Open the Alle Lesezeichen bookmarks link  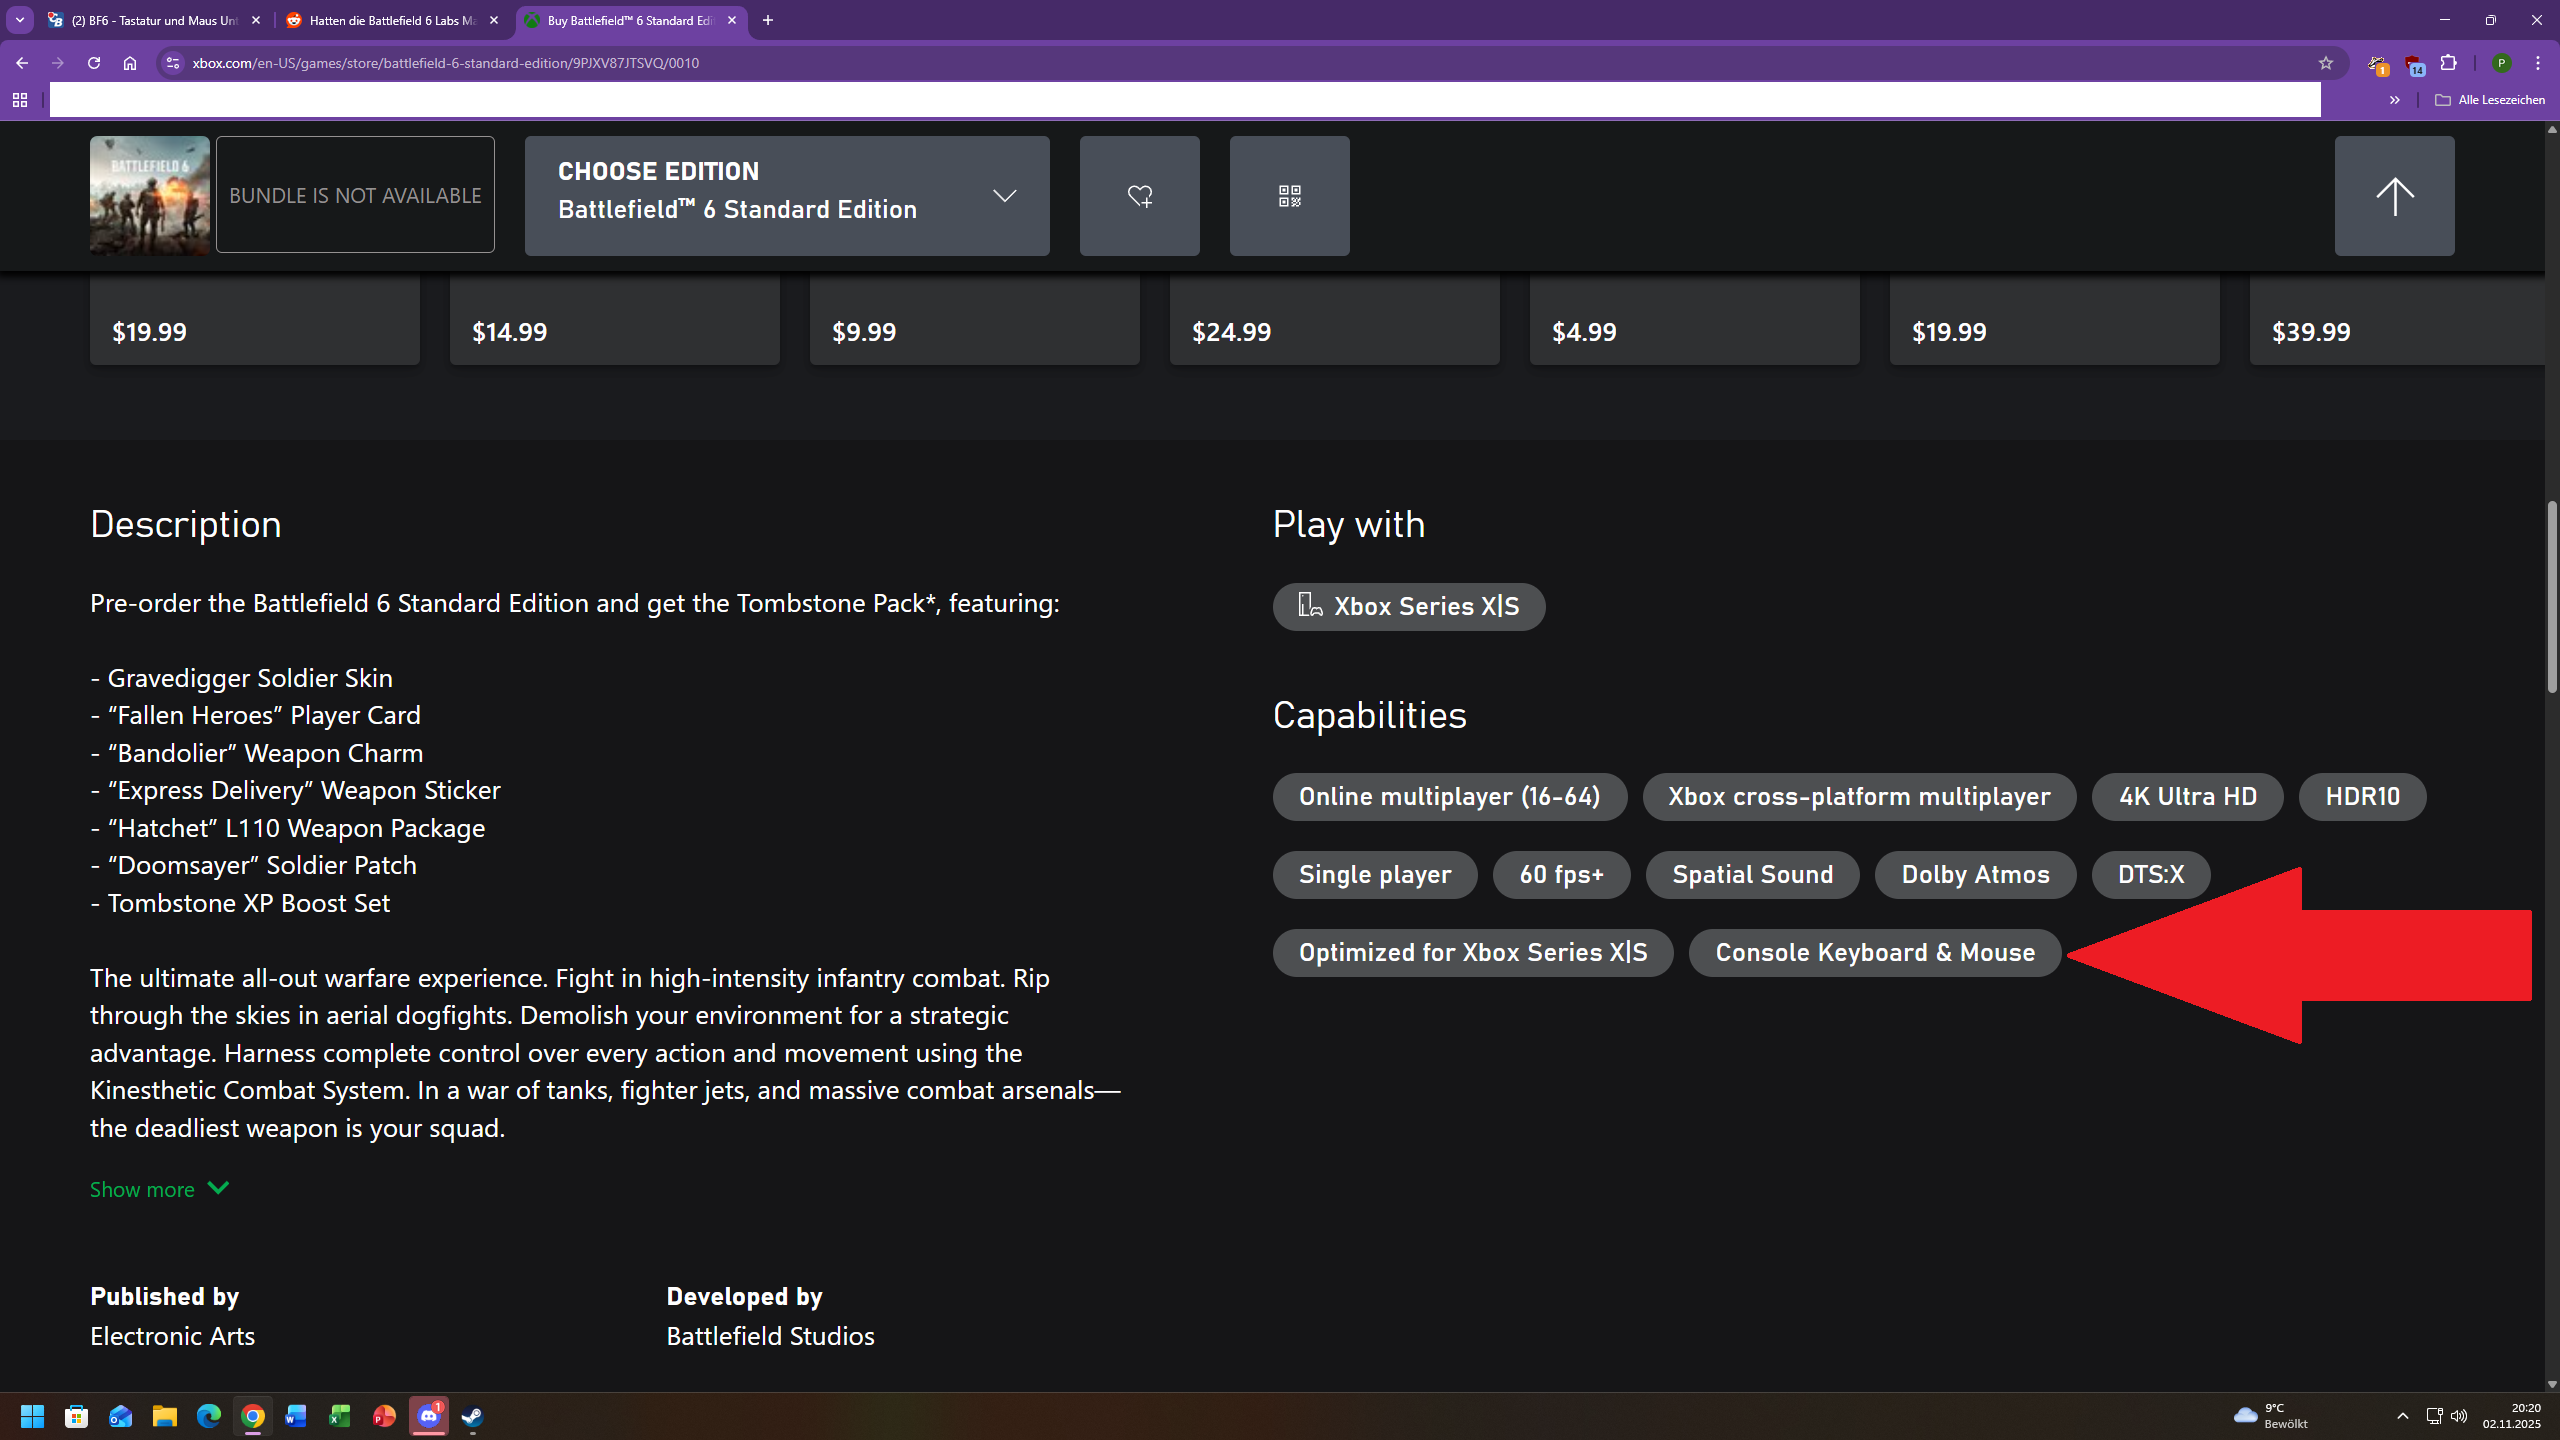(2492, 99)
